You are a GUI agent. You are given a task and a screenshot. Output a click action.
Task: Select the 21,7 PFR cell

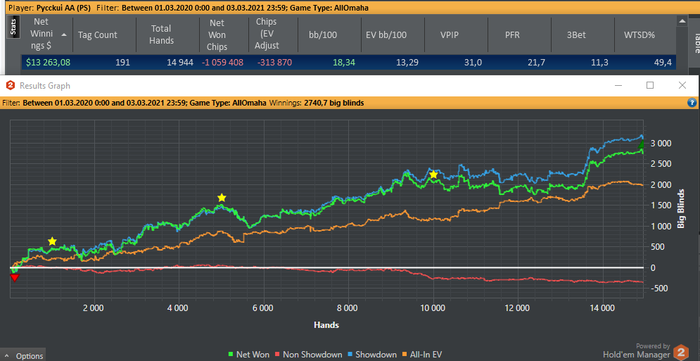click(x=520, y=62)
